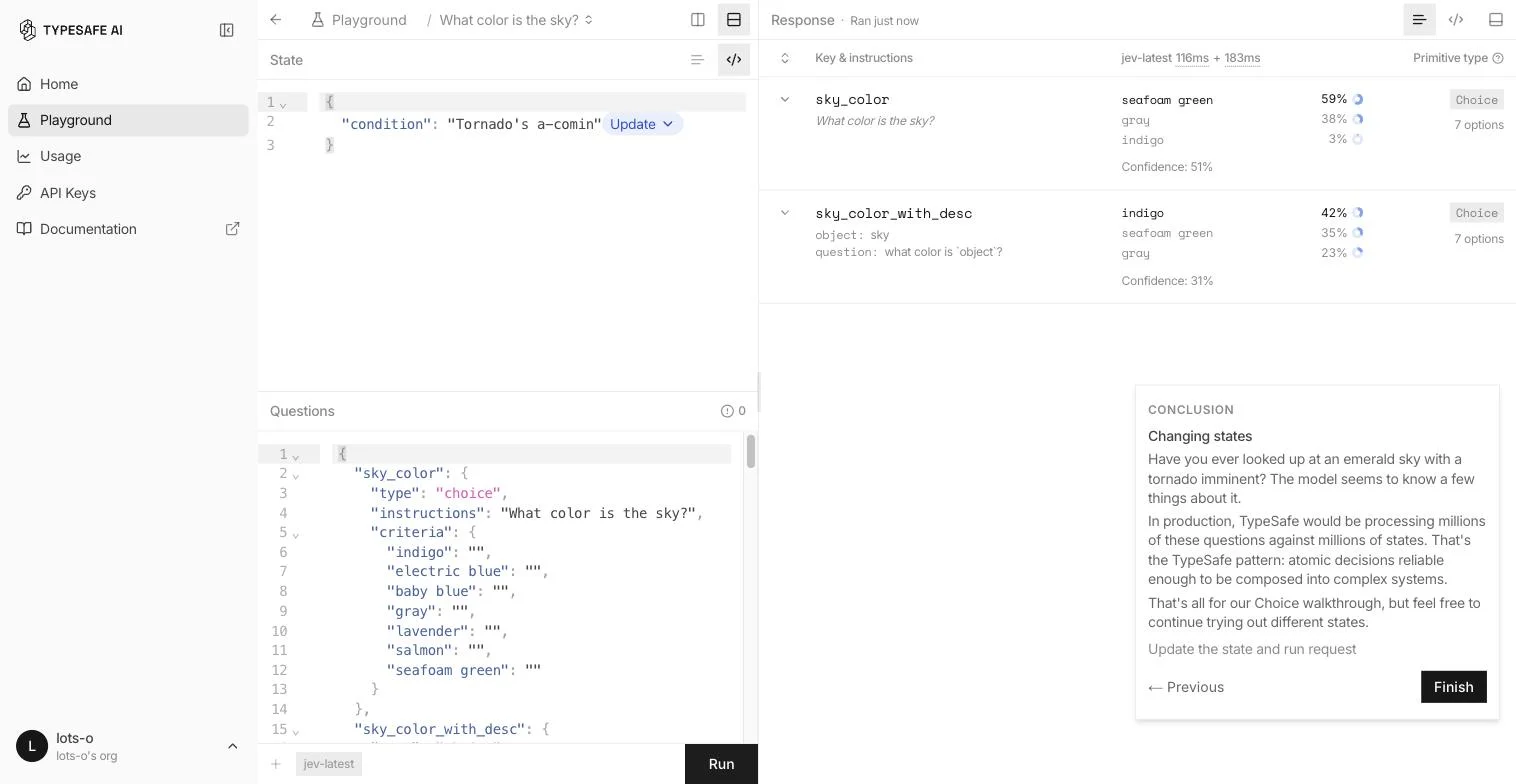1516x784 pixels.
Task: Switch to stacked row layout icon
Action: (x=734, y=19)
